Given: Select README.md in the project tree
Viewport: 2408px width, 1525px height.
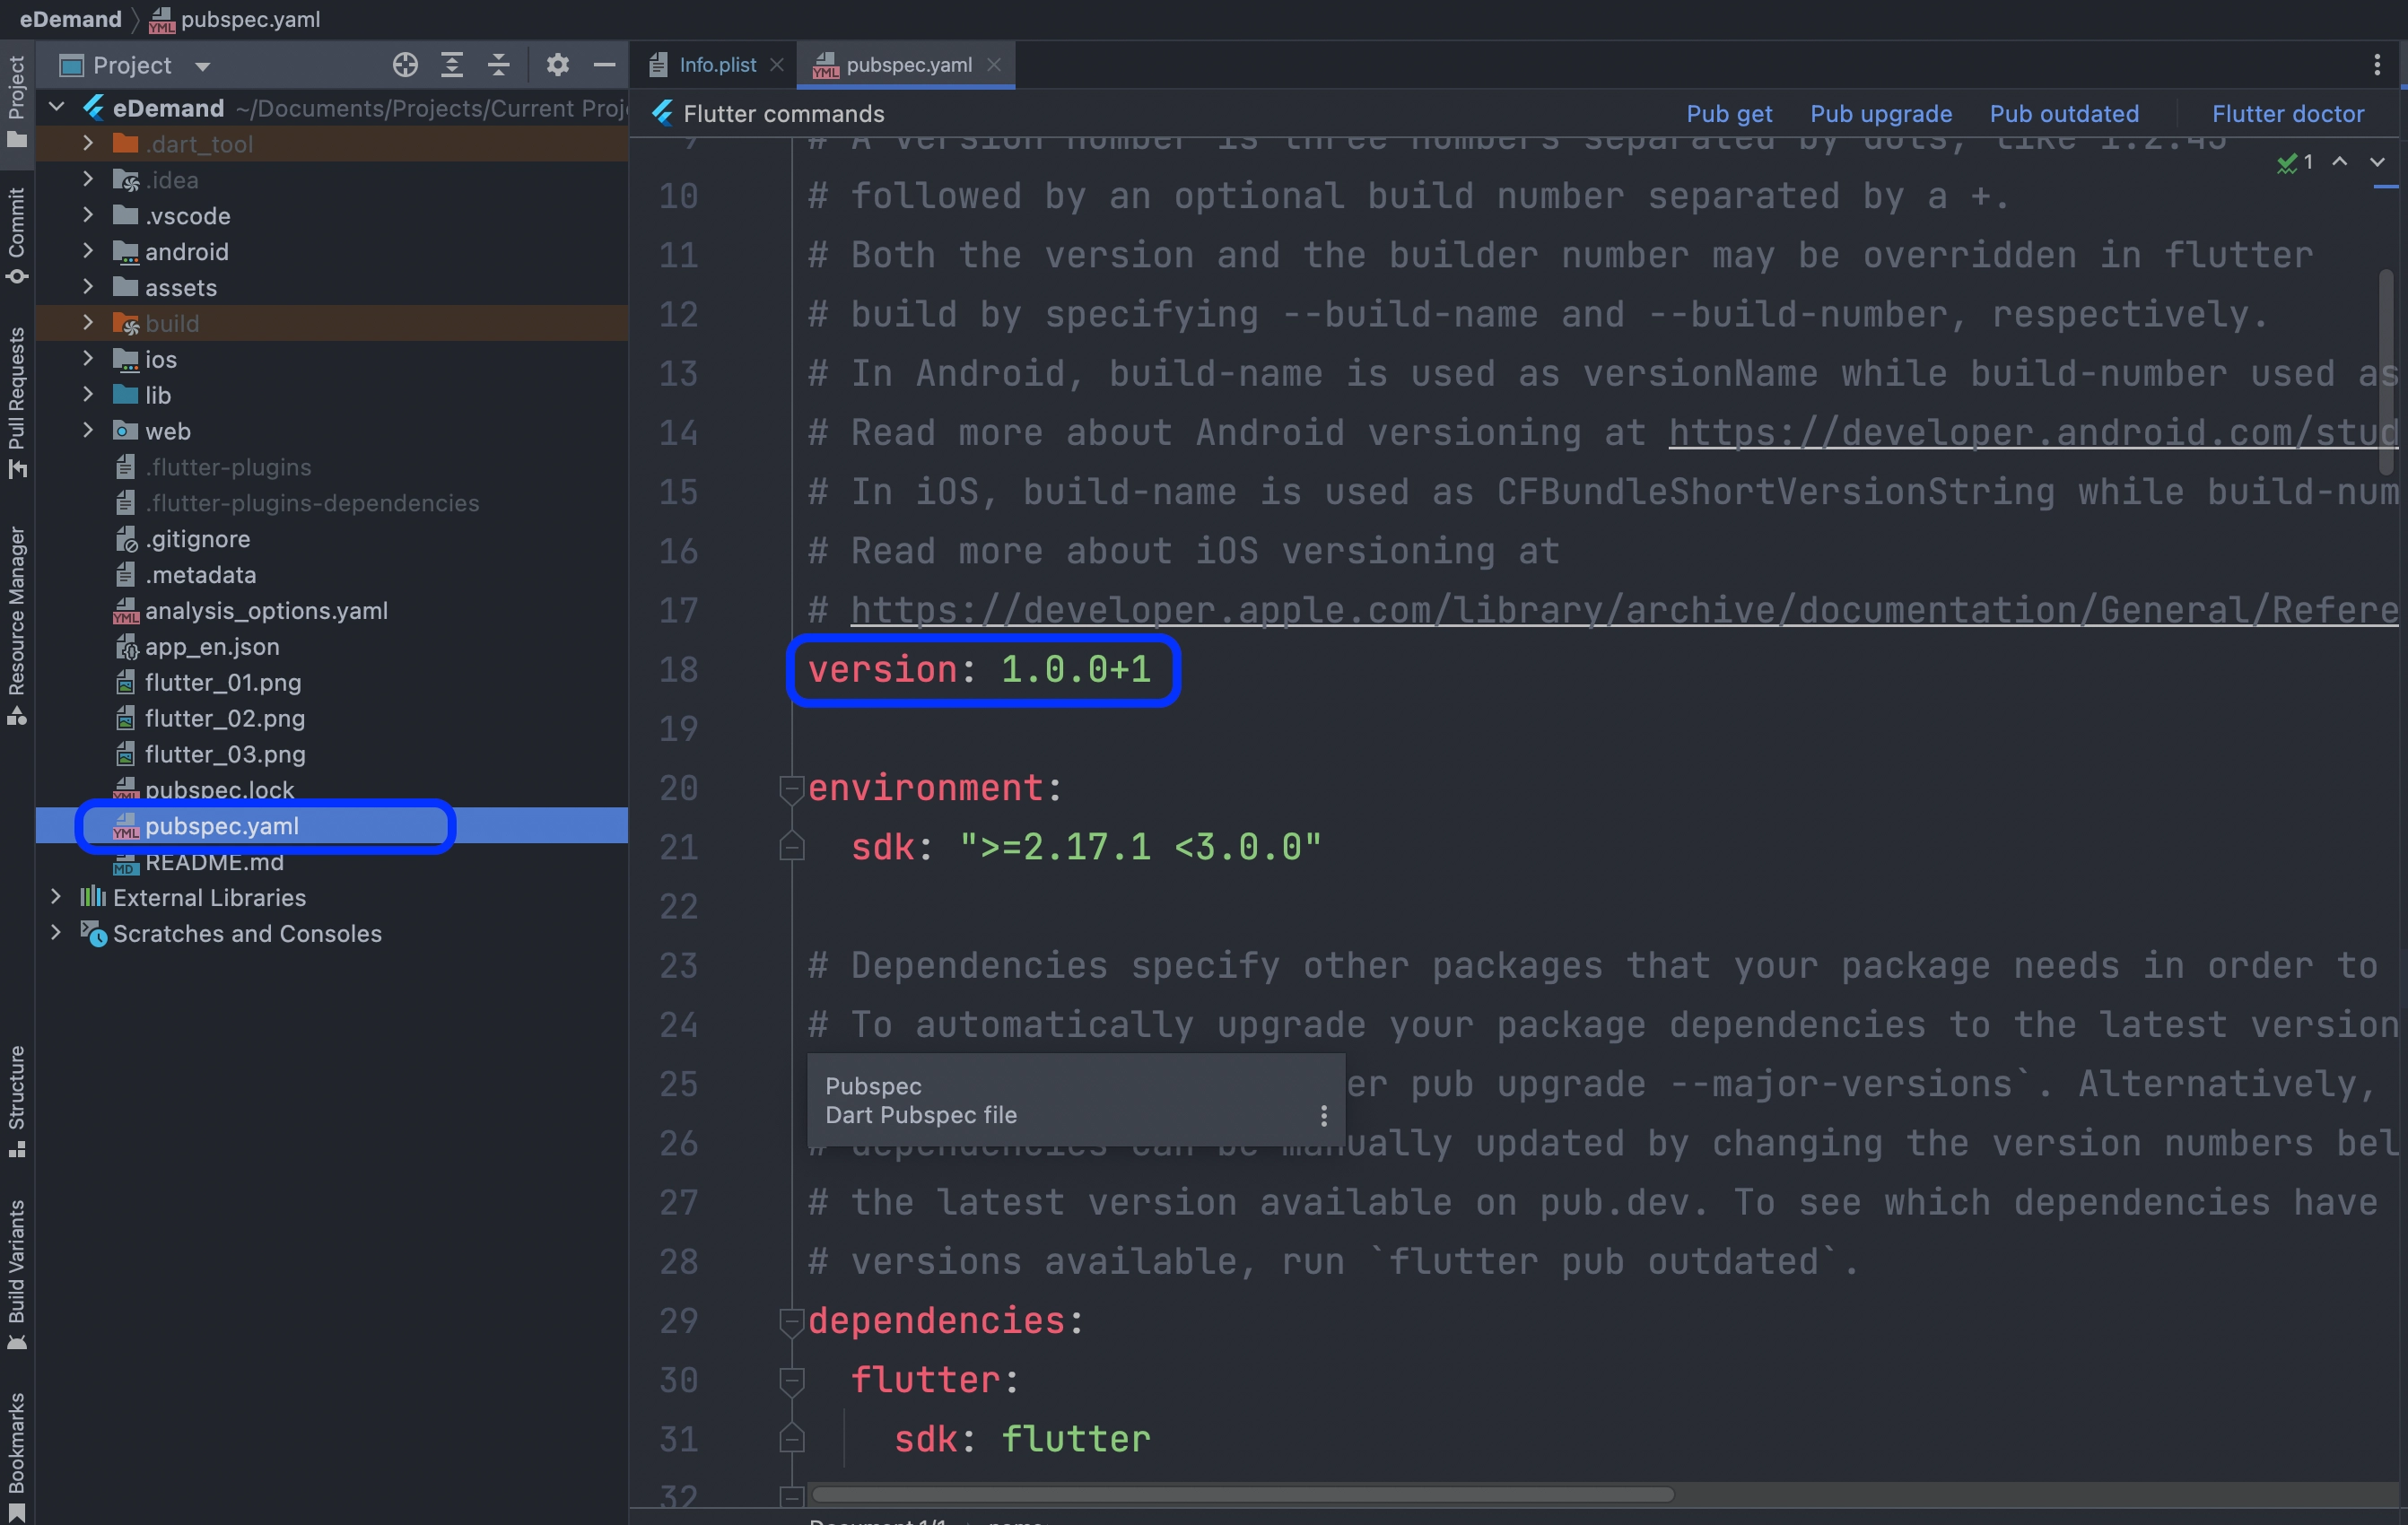Looking at the screenshot, I should (x=214, y=862).
